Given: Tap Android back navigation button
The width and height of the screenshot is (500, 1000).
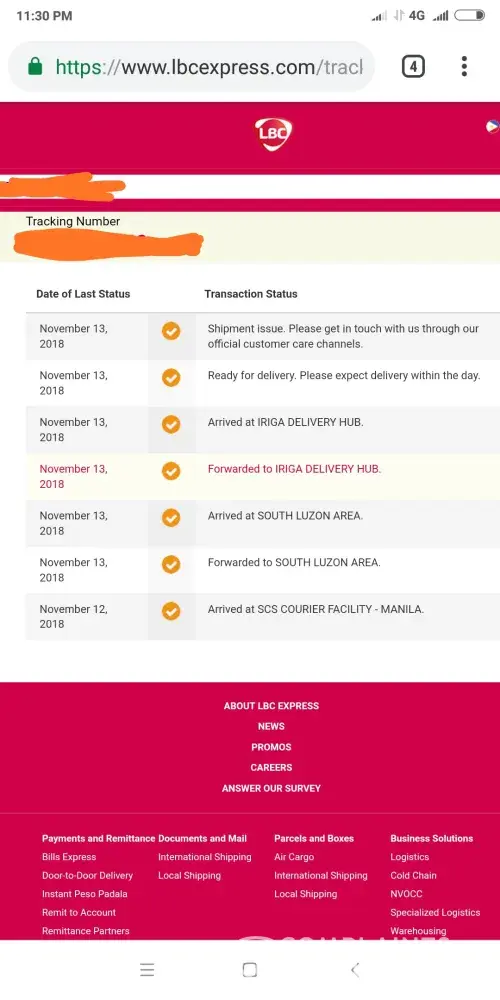Looking at the screenshot, I should point(355,970).
